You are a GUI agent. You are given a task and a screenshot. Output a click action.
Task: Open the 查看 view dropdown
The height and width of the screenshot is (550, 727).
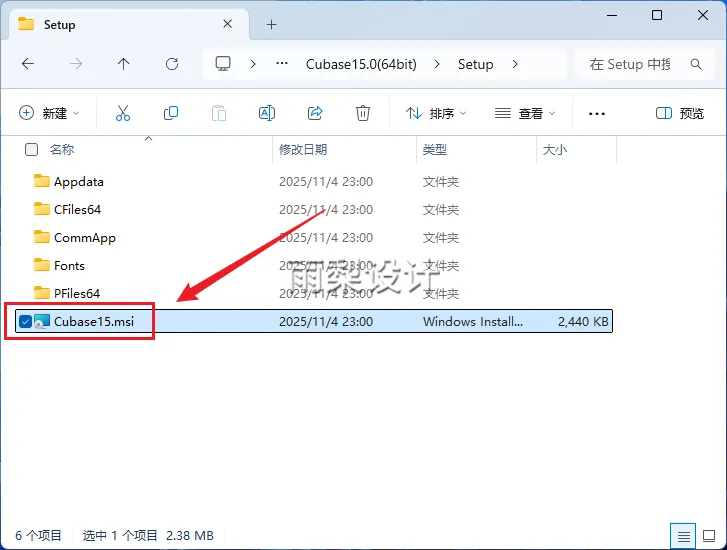[525, 113]
